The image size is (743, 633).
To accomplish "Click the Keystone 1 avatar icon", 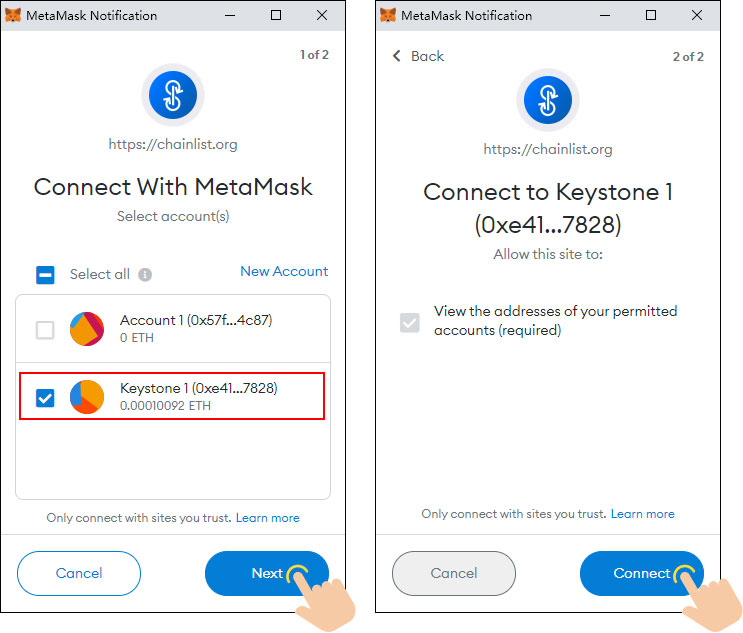I will [87, 397].
